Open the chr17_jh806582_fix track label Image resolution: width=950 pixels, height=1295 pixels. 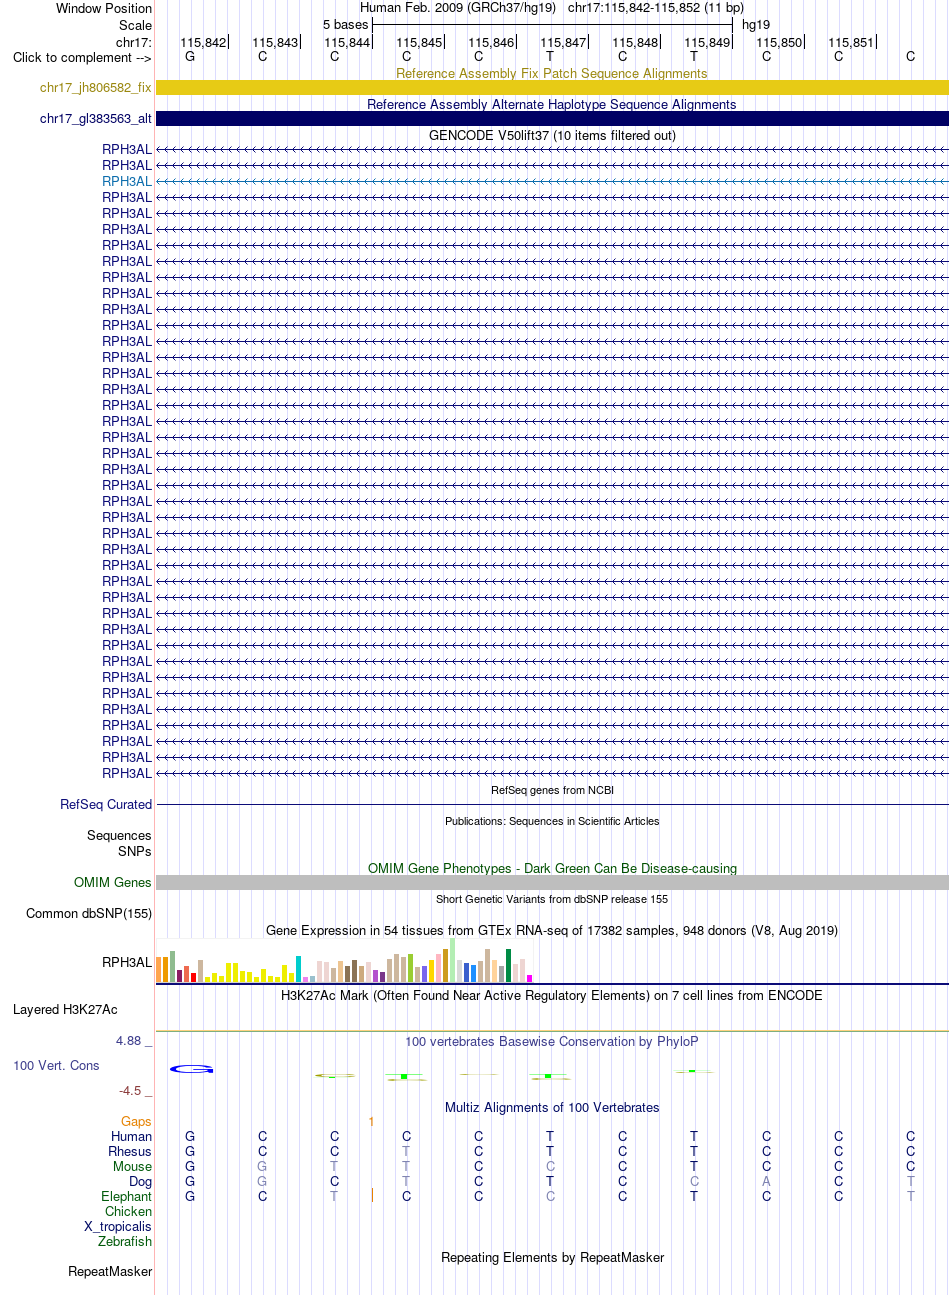(x=96, y=88)
